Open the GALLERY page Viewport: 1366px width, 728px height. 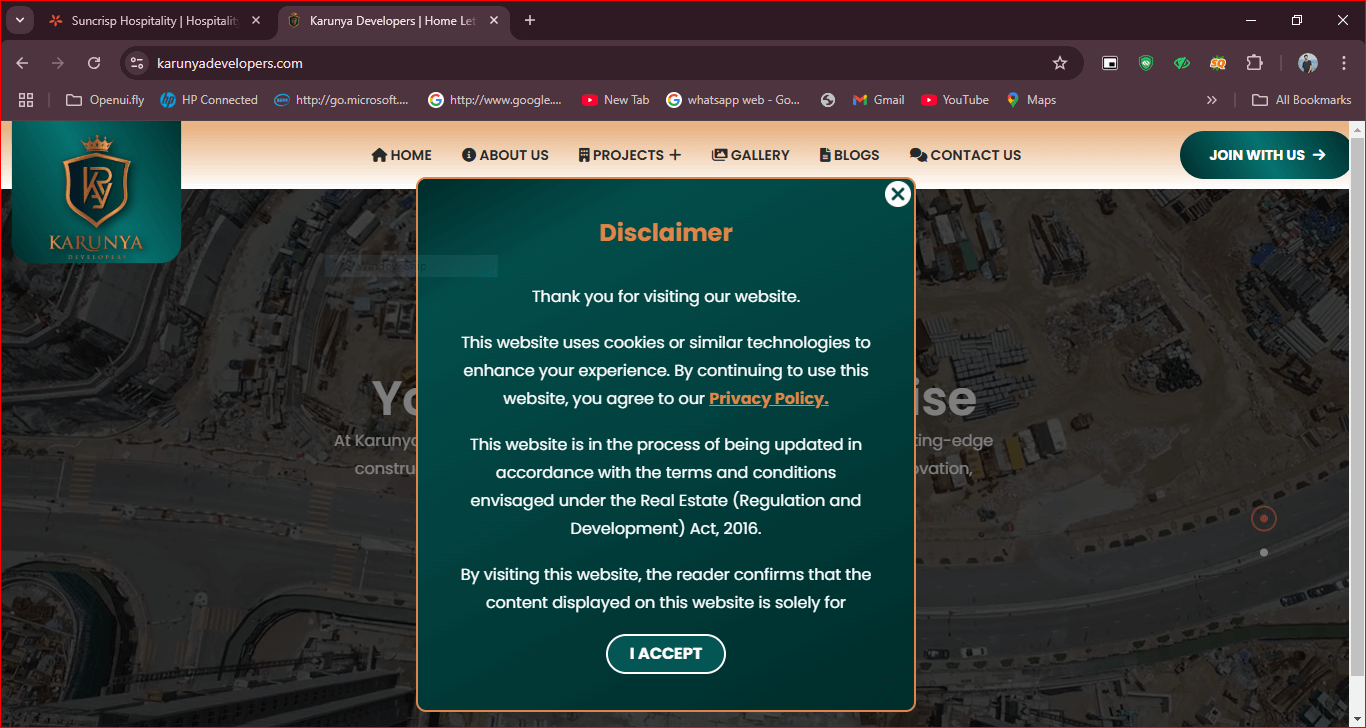click(x=750, y=155)
